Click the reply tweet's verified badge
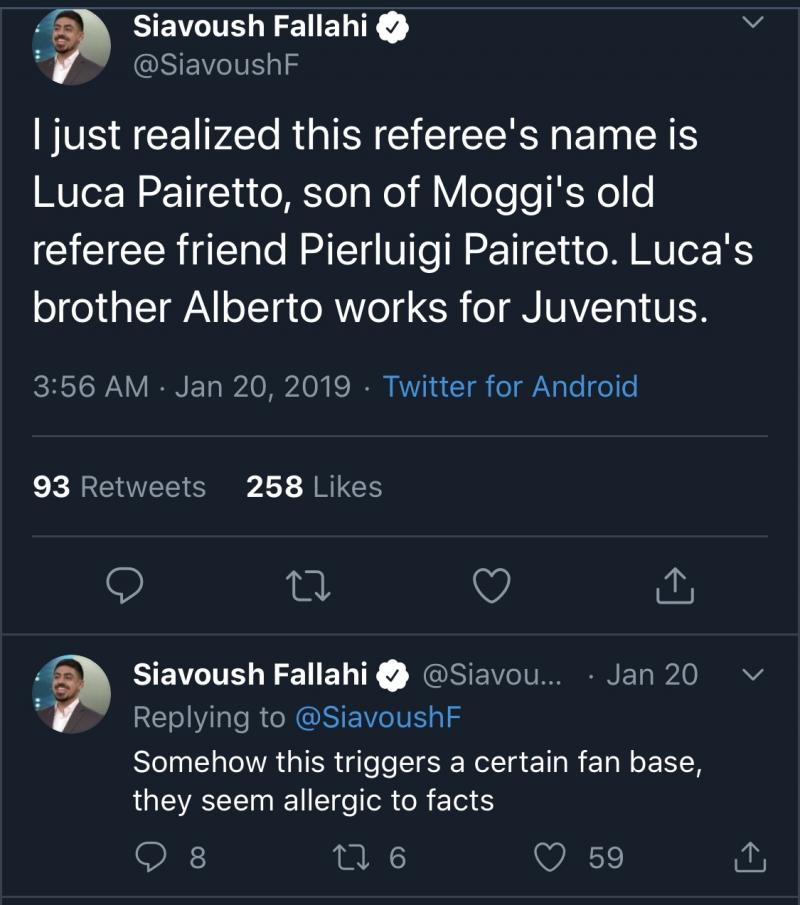Viewport: 800px width, 905px height. point(393,675)
